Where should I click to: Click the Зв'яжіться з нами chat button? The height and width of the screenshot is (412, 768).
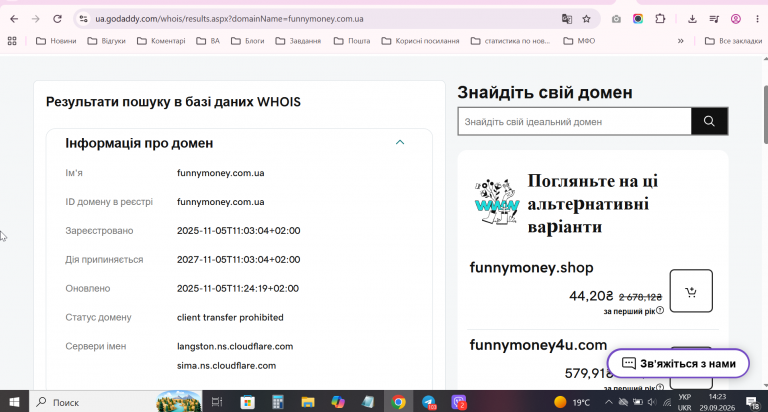pos(678,364)
